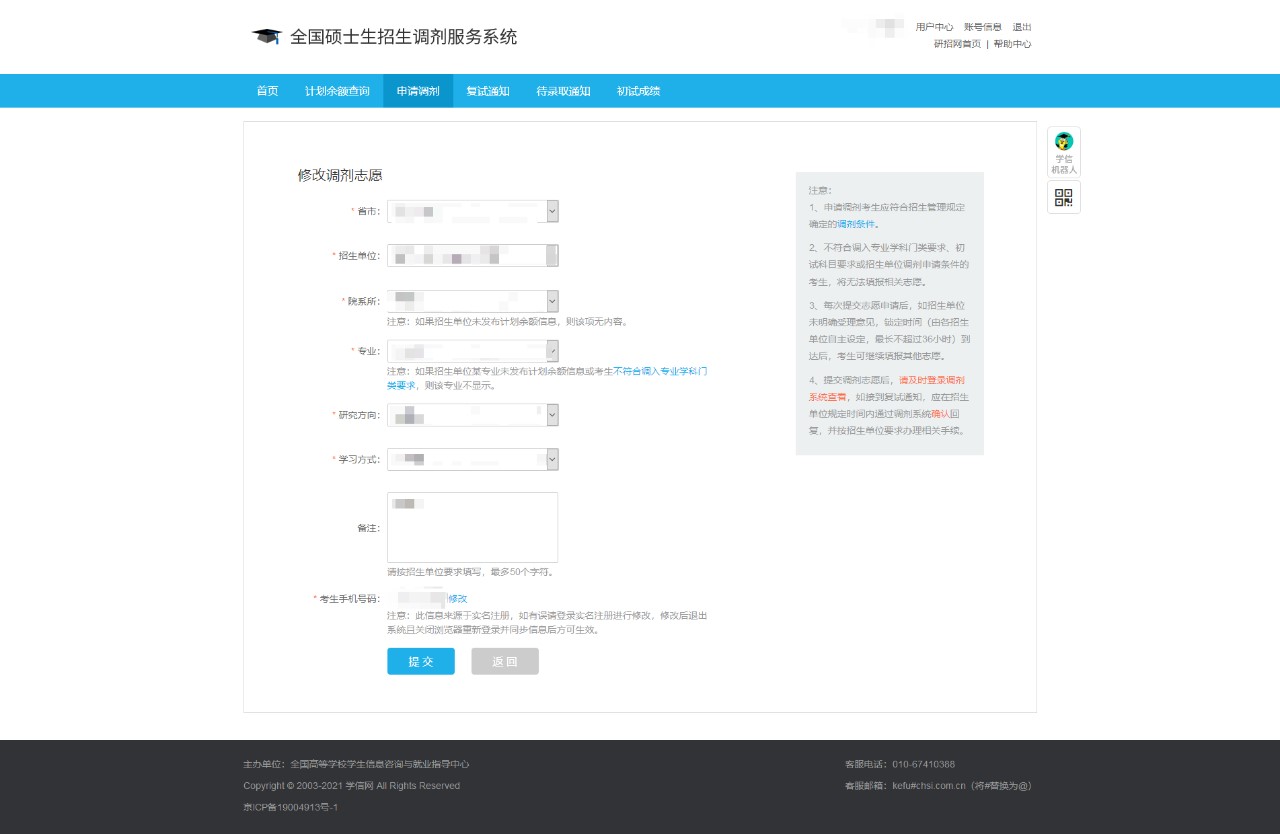This screenshot has height=834, width=1280.
Task: Go to 首页 tab
Action: click(x=267, y=91)
